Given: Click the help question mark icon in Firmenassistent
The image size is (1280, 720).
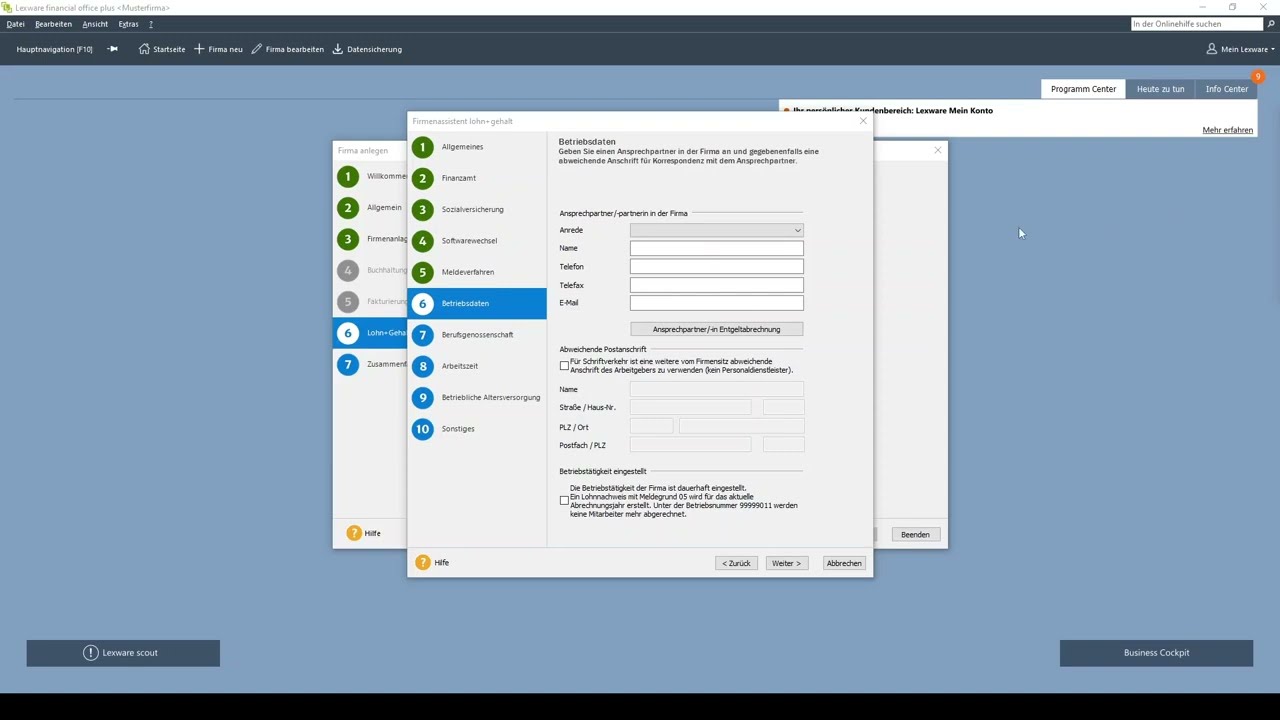Looking at the screenshot, I should pyautogui.click(x=423, y=563).
